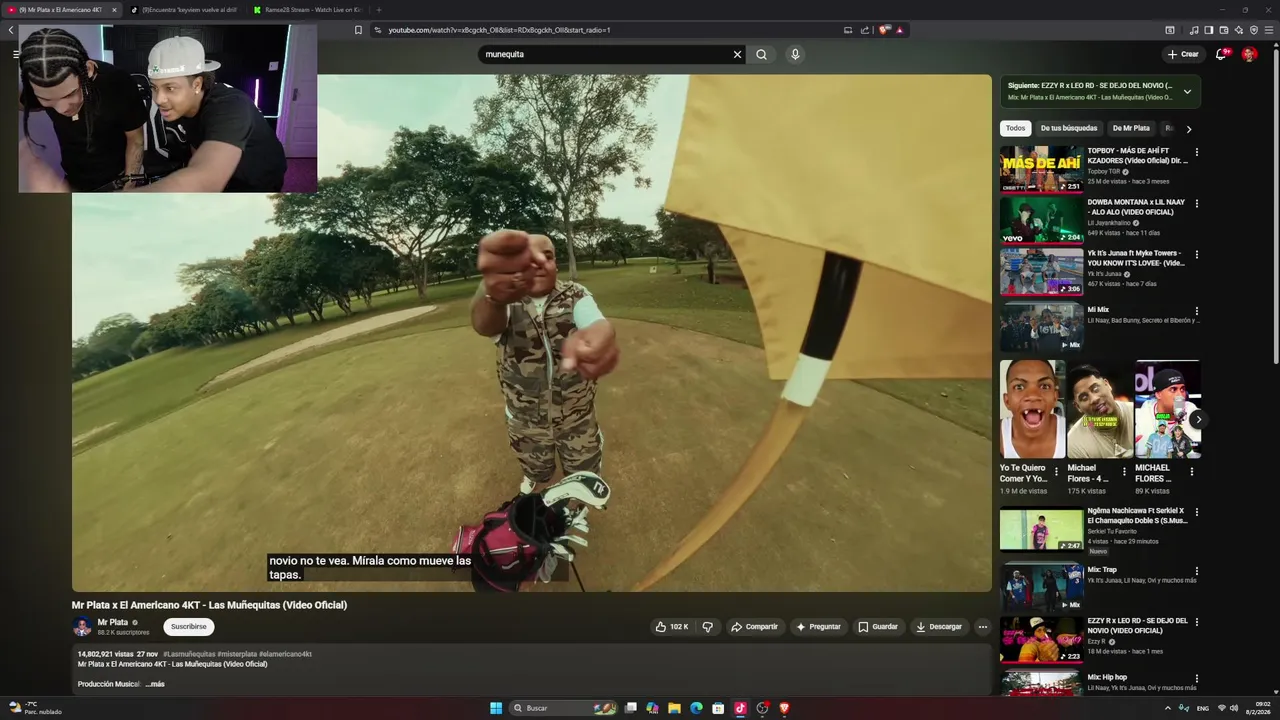Open options for DOWBA MONTANA video
This screenshot has height=720, width=1280.
pyautogui.click(x=1196, y=203)
